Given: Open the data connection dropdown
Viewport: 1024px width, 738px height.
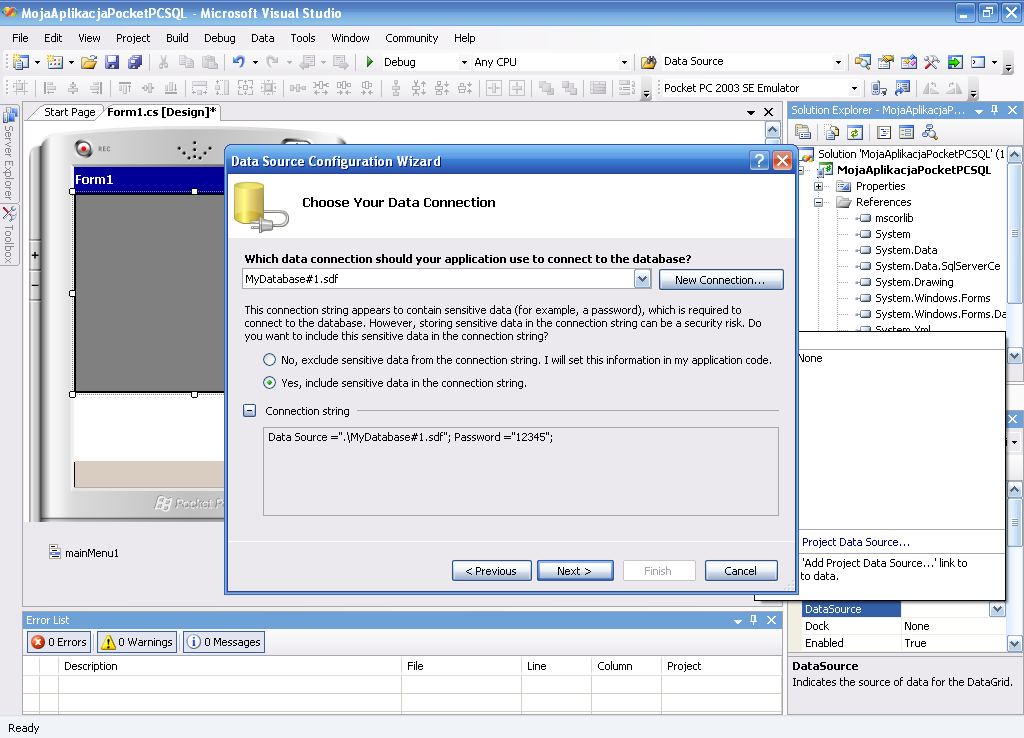Looking at the screenshot, I should point(643,279).
